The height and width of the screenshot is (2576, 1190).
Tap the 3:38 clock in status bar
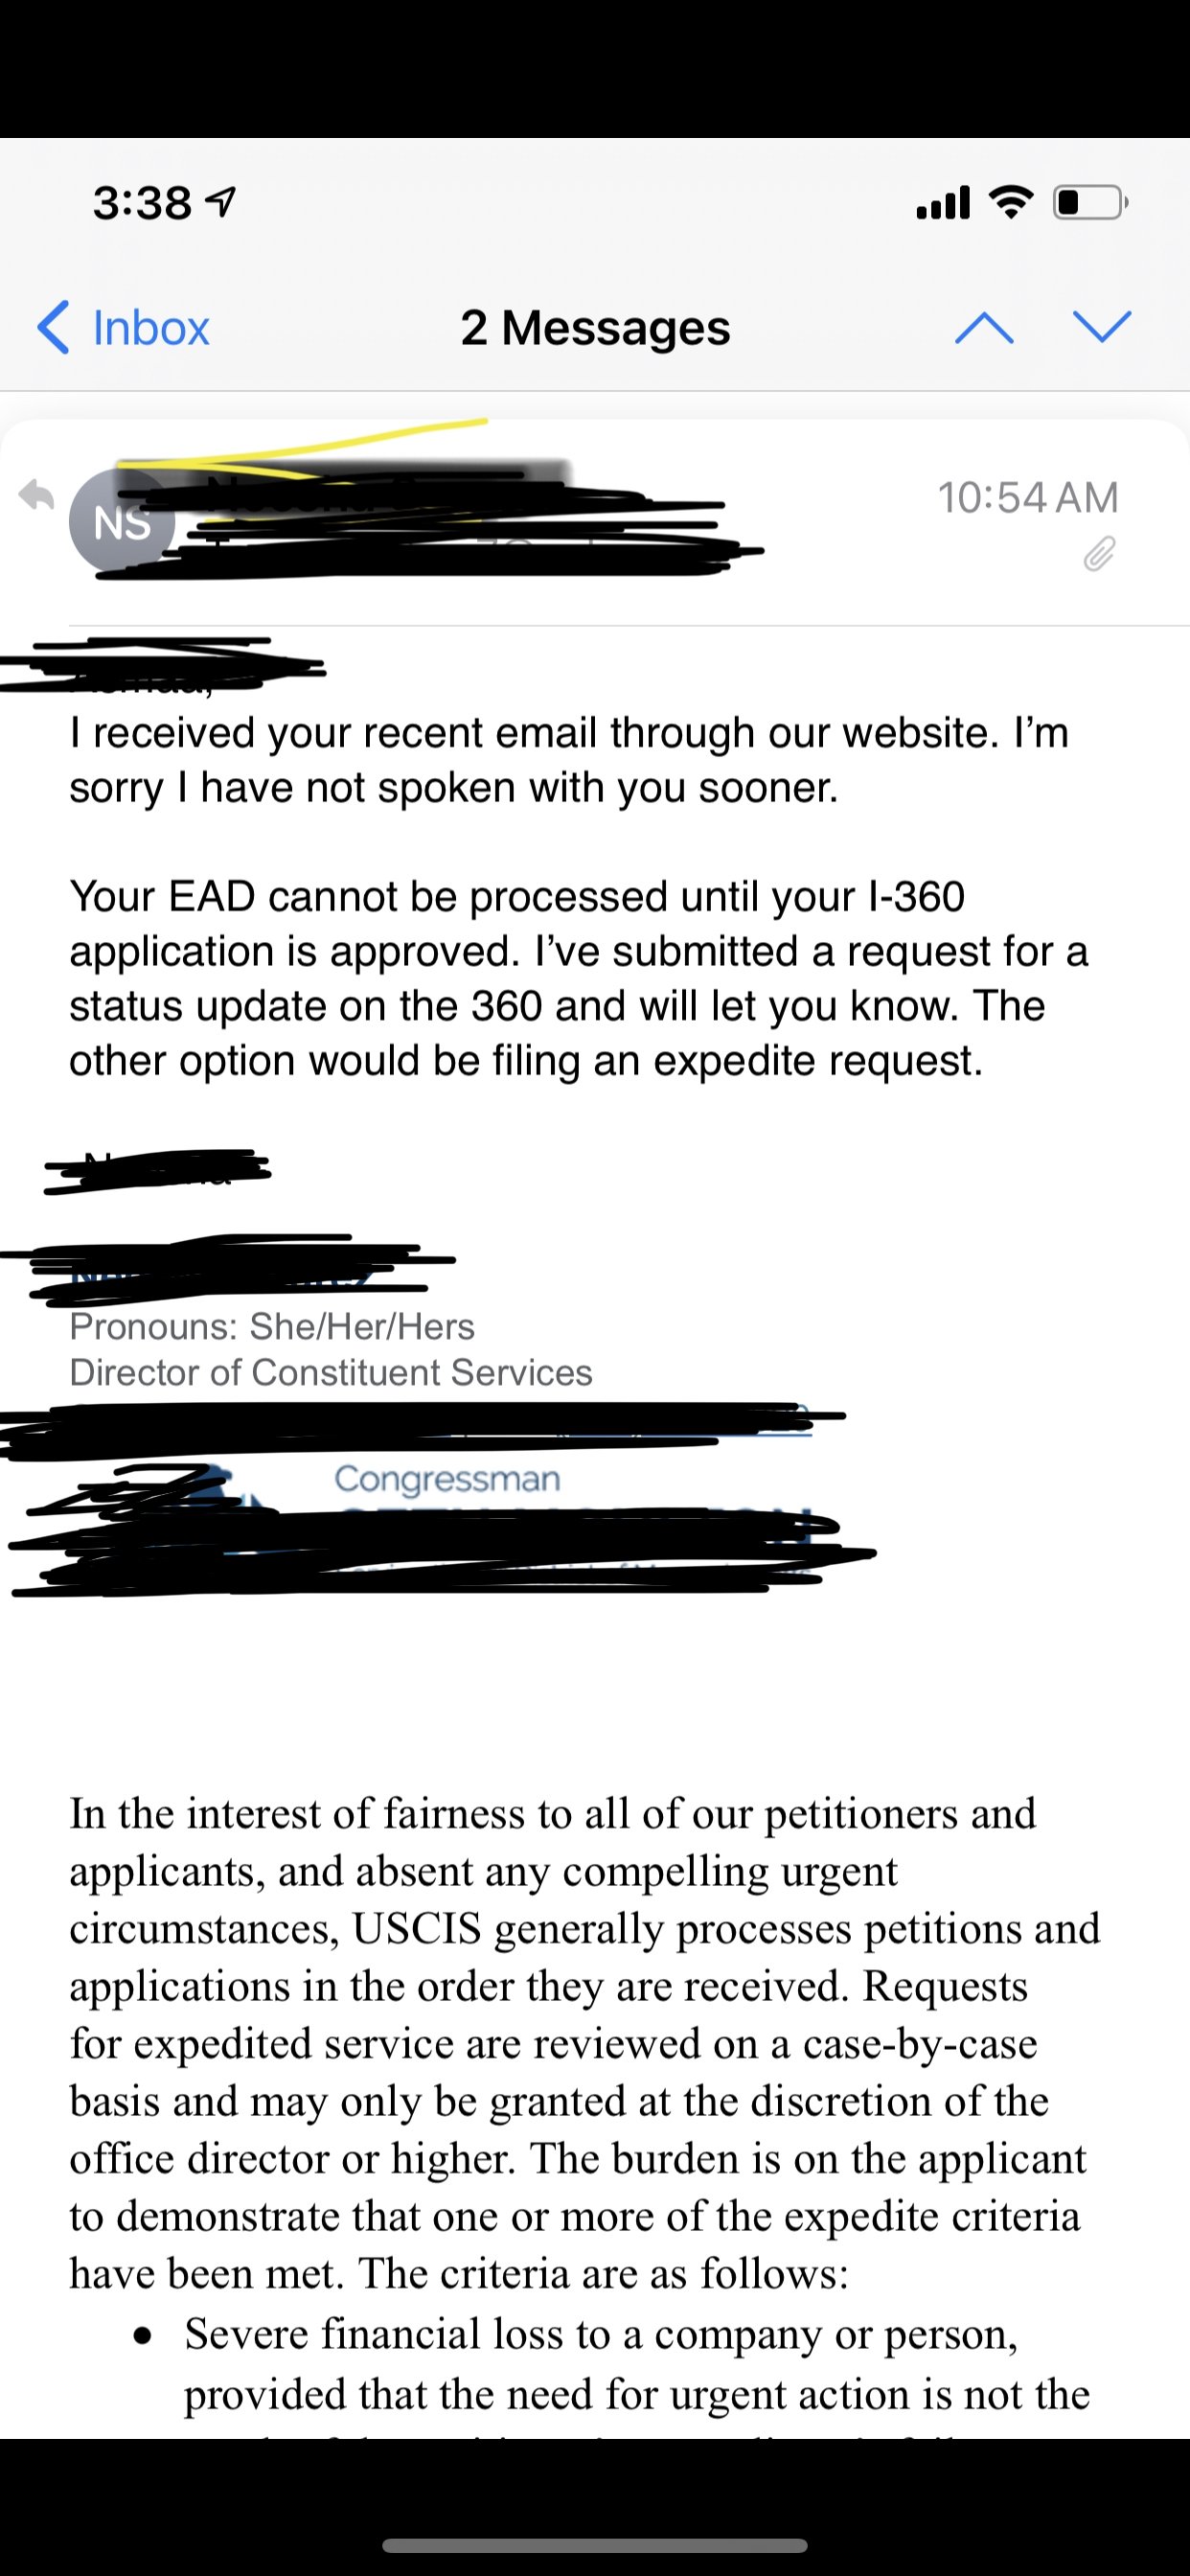pyautogui.click(x=142, y=203)
